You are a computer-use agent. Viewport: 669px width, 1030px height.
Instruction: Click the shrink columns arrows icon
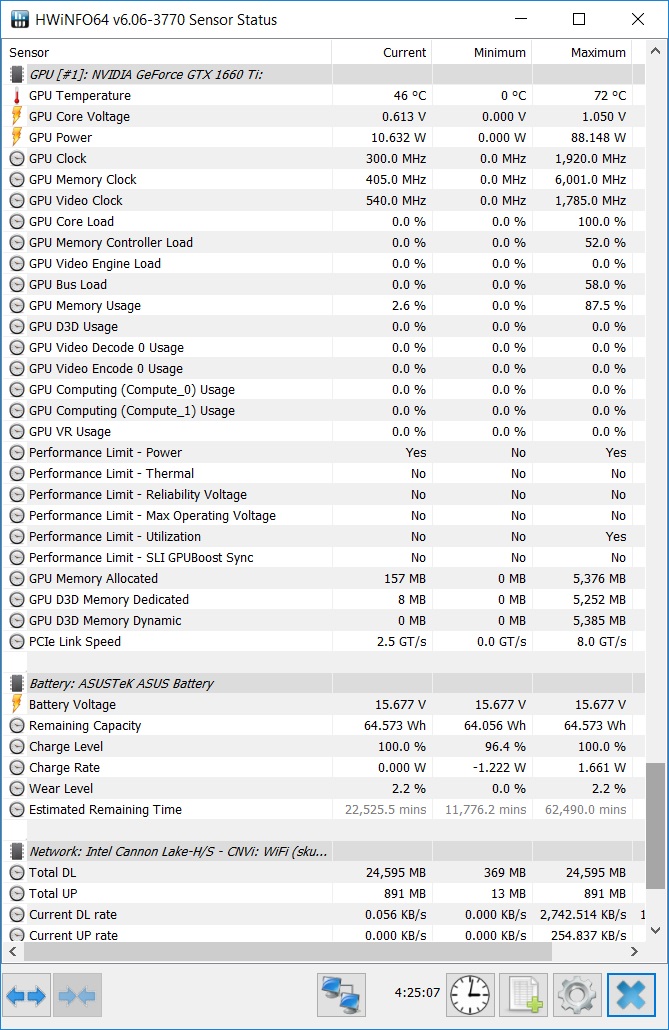click(77, 996)
